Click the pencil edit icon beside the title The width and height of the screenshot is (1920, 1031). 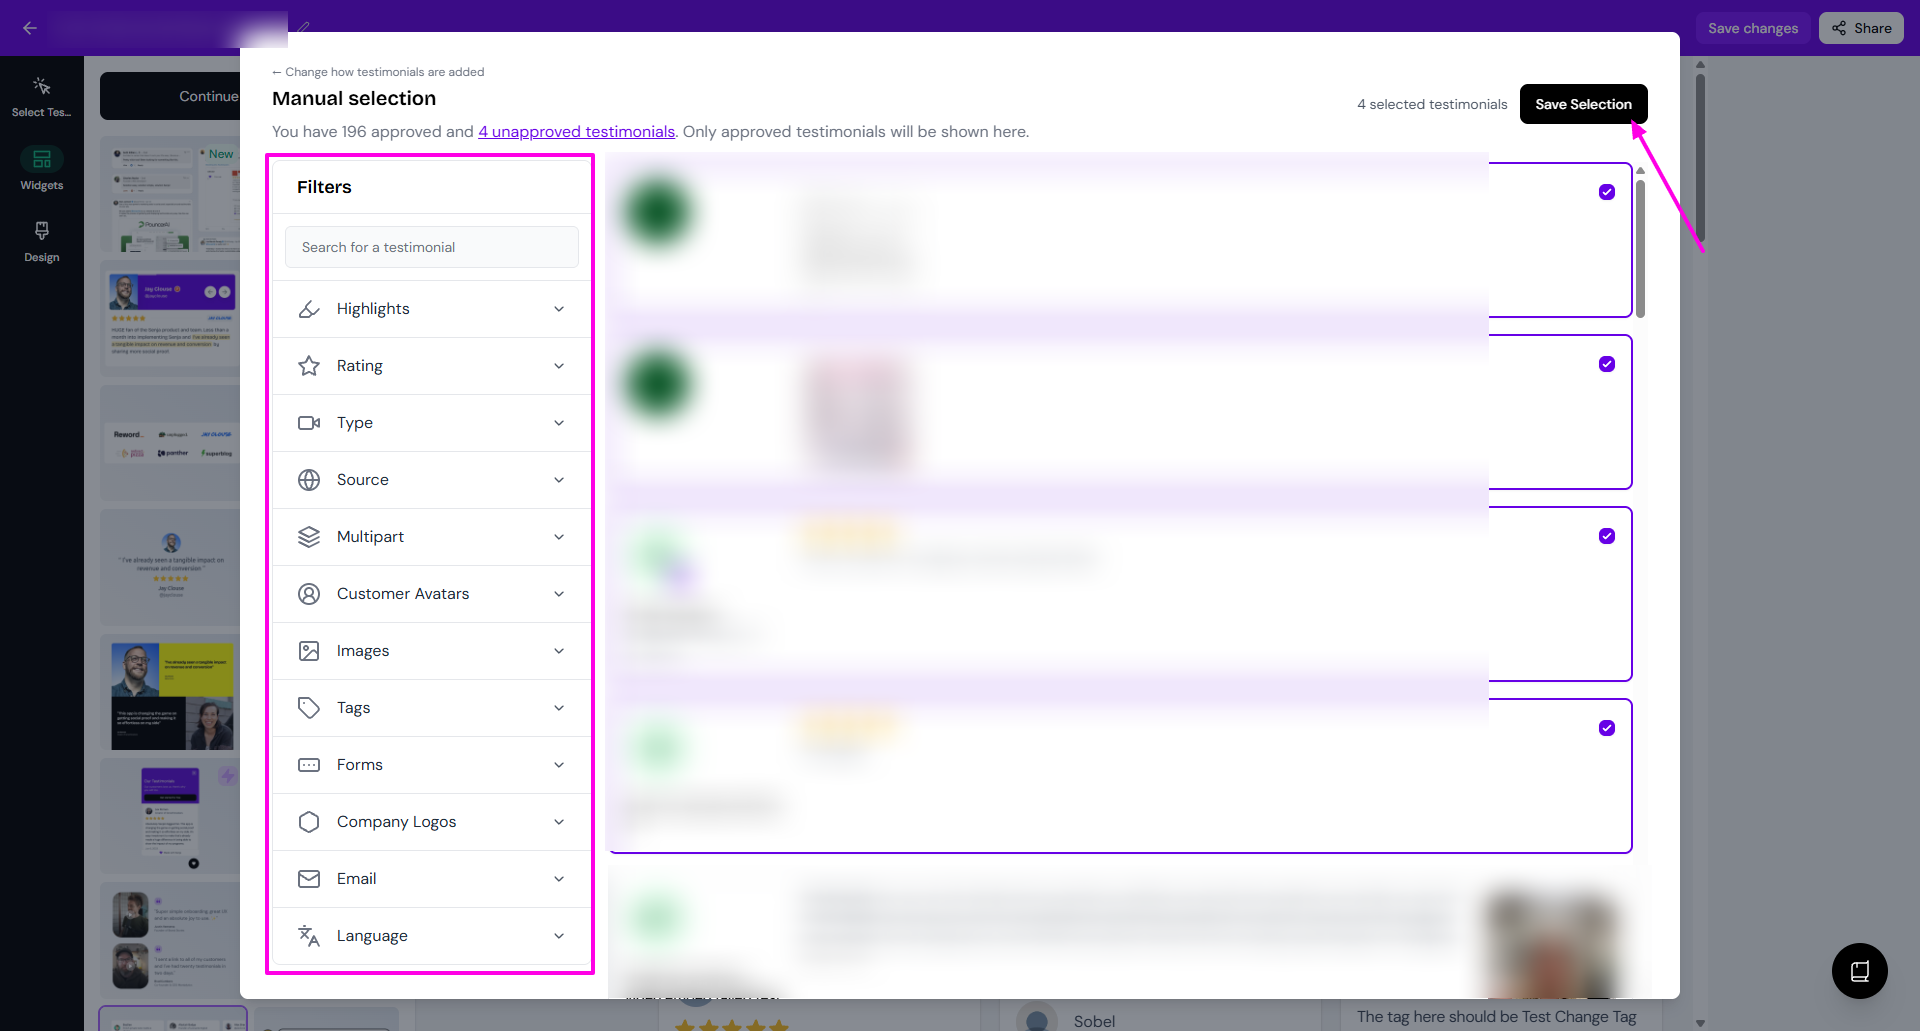303,27
